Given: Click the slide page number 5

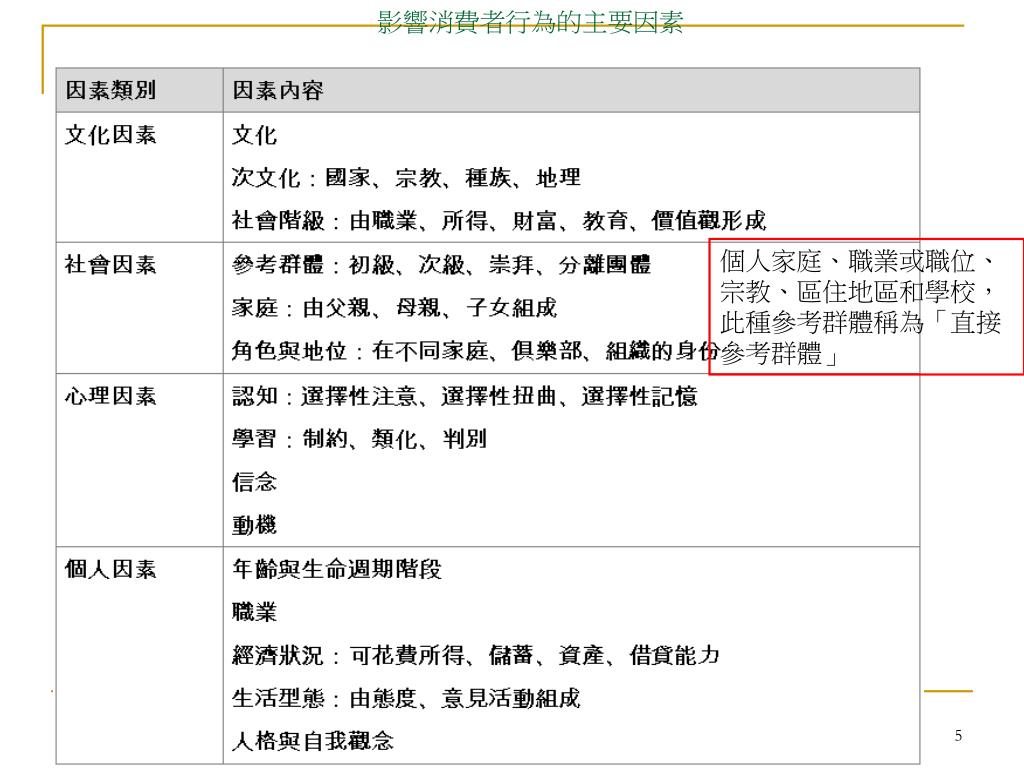Looking at the screenshot, I should (958, 735).
